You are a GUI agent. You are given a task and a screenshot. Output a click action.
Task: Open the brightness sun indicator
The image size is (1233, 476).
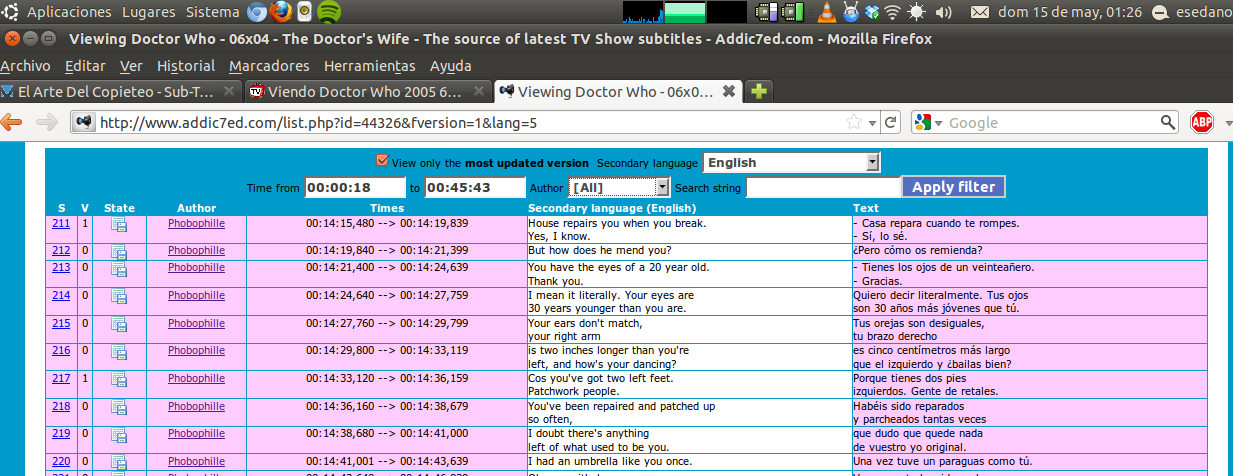tap(915, 12)
